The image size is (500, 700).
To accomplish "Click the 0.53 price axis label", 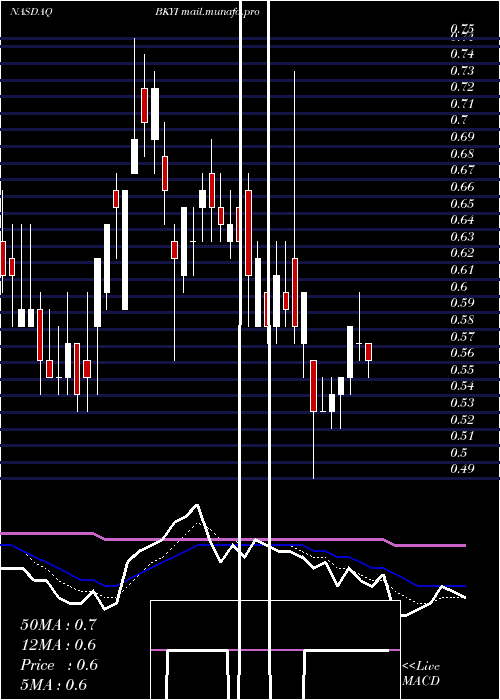I will pos(462,403).
